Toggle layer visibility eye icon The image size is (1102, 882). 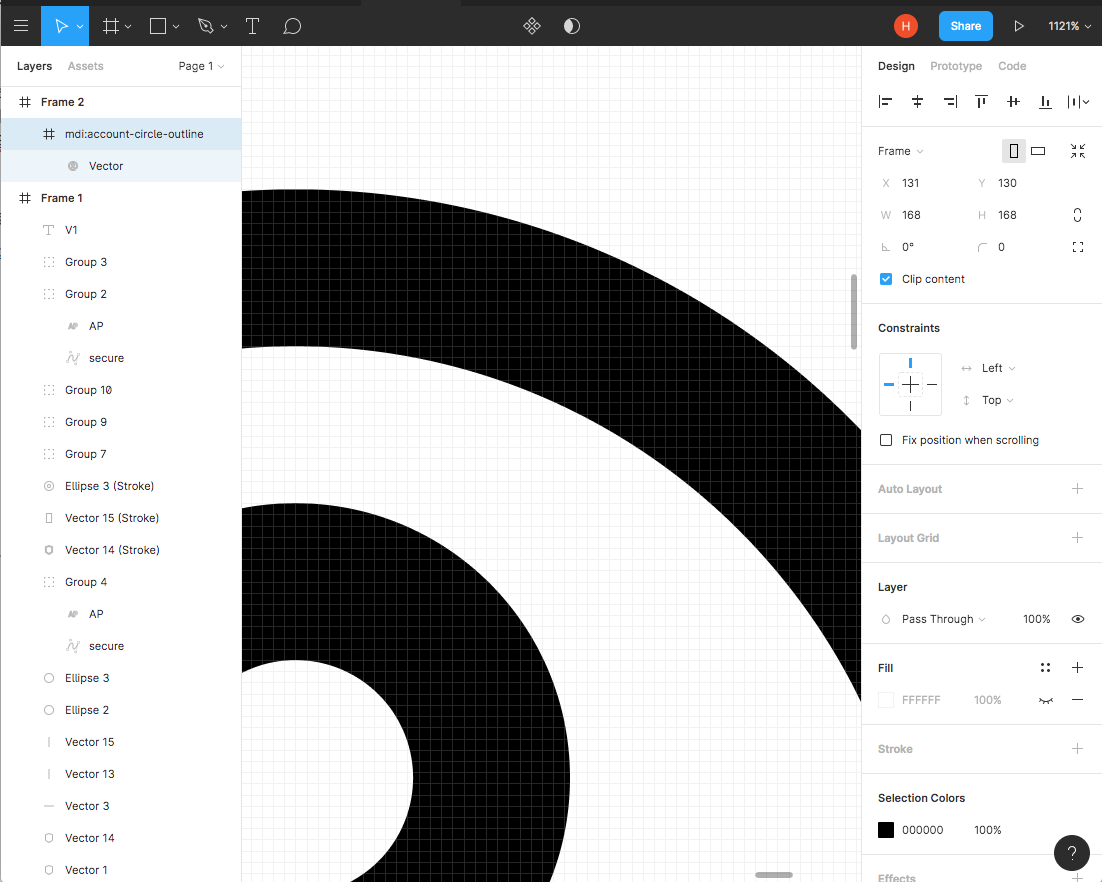point(1077,619)
